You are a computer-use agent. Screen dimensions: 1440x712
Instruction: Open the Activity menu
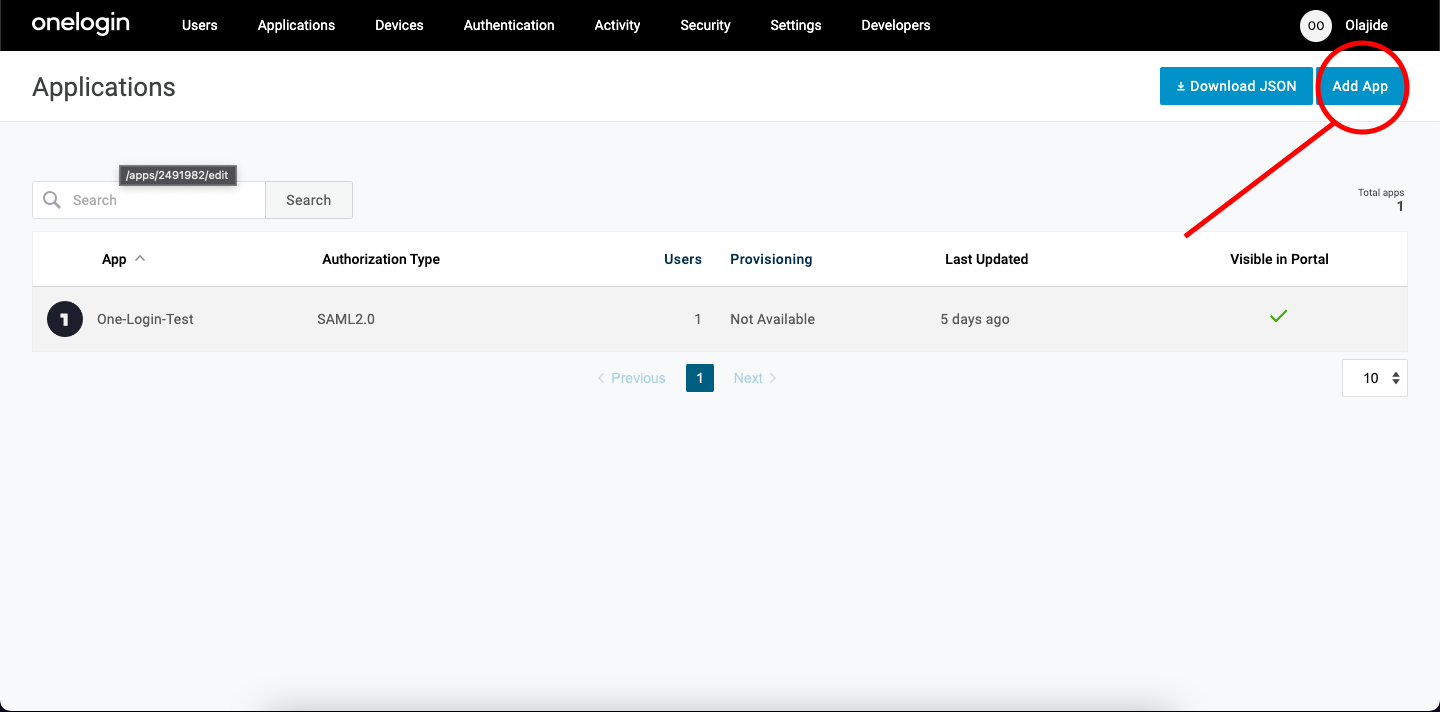coord(617,25)
